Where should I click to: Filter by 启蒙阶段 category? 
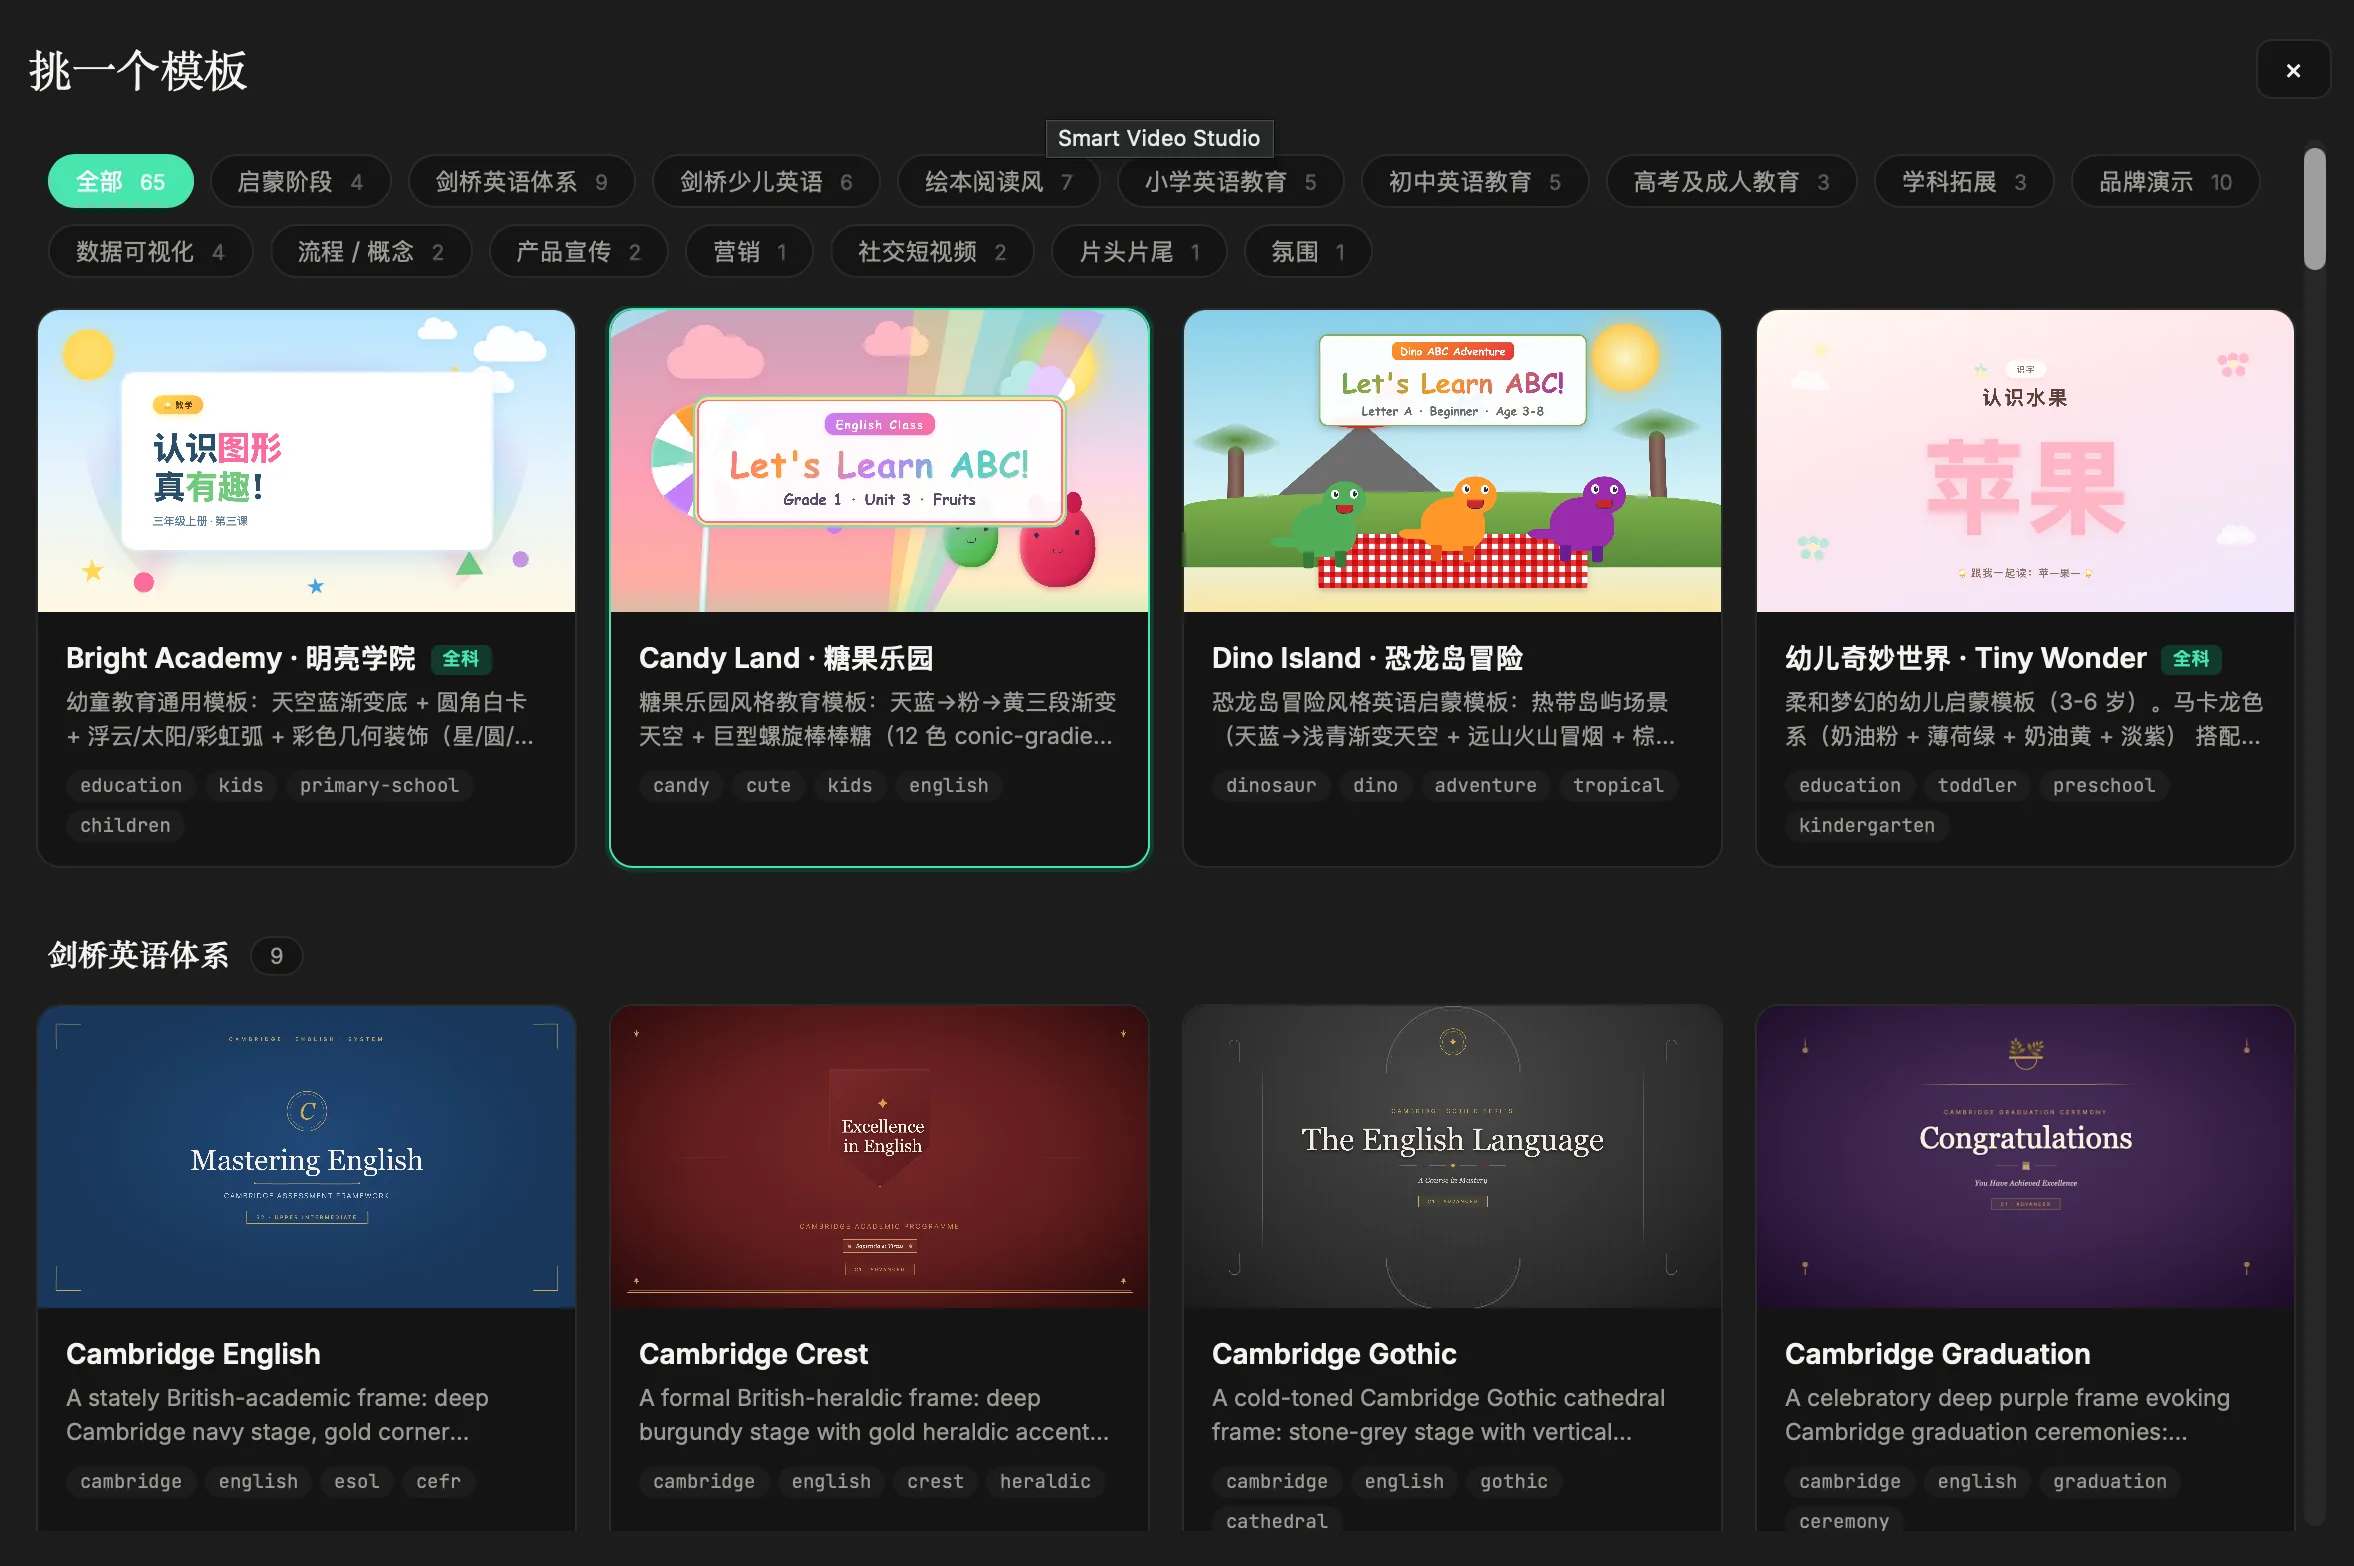pyautogui.click(x=300, y=182)
